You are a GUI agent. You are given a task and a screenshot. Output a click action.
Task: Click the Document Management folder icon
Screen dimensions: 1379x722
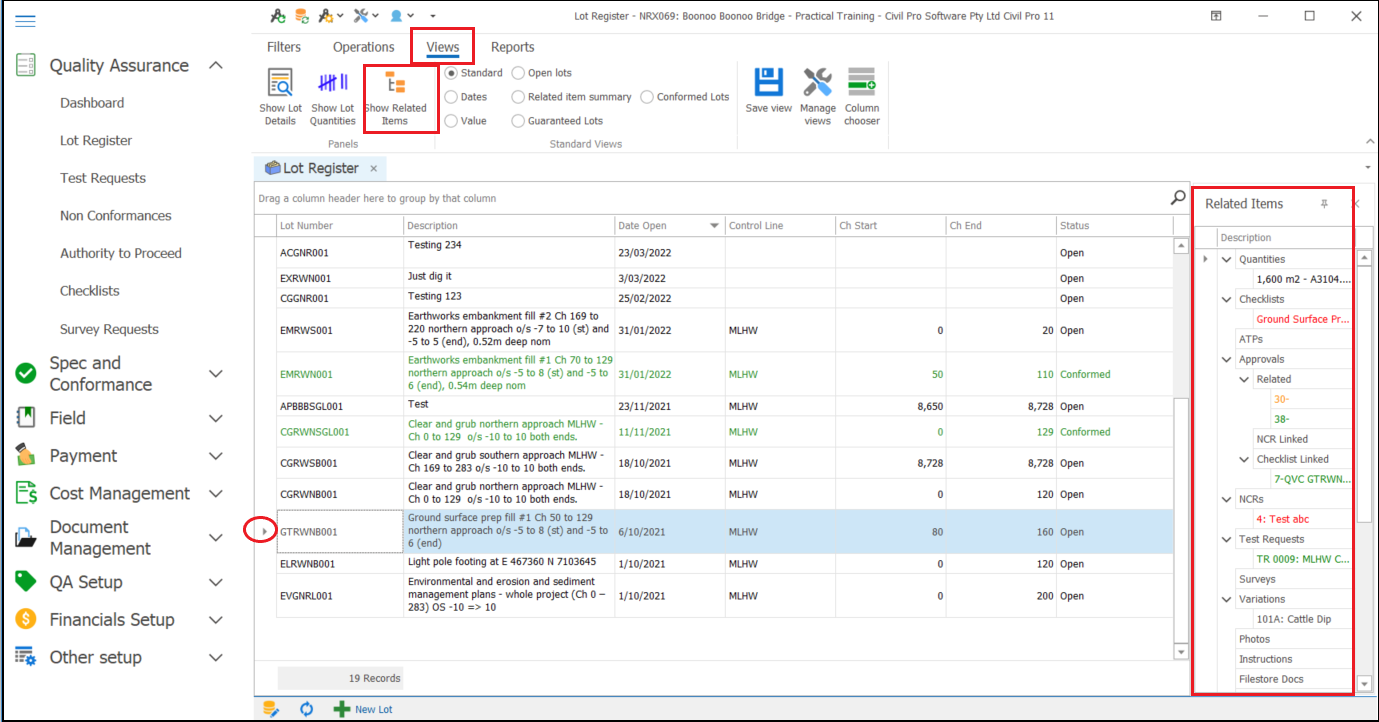(x=26, y=538)
